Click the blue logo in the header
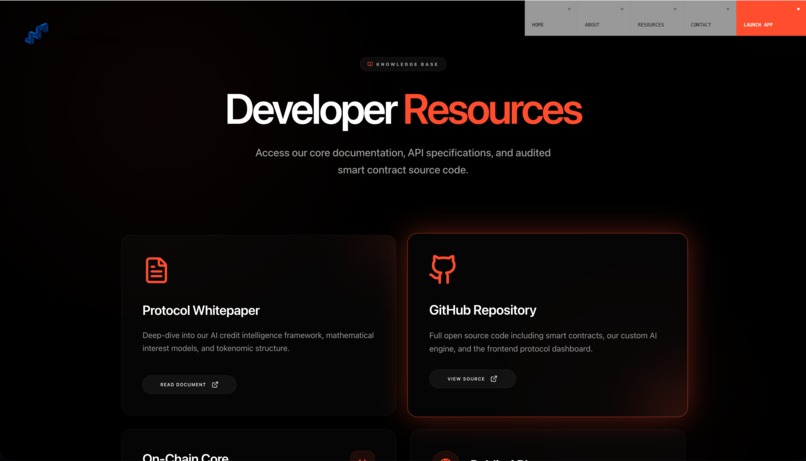This screenshot has width=806, height=461. click(36, 33)
